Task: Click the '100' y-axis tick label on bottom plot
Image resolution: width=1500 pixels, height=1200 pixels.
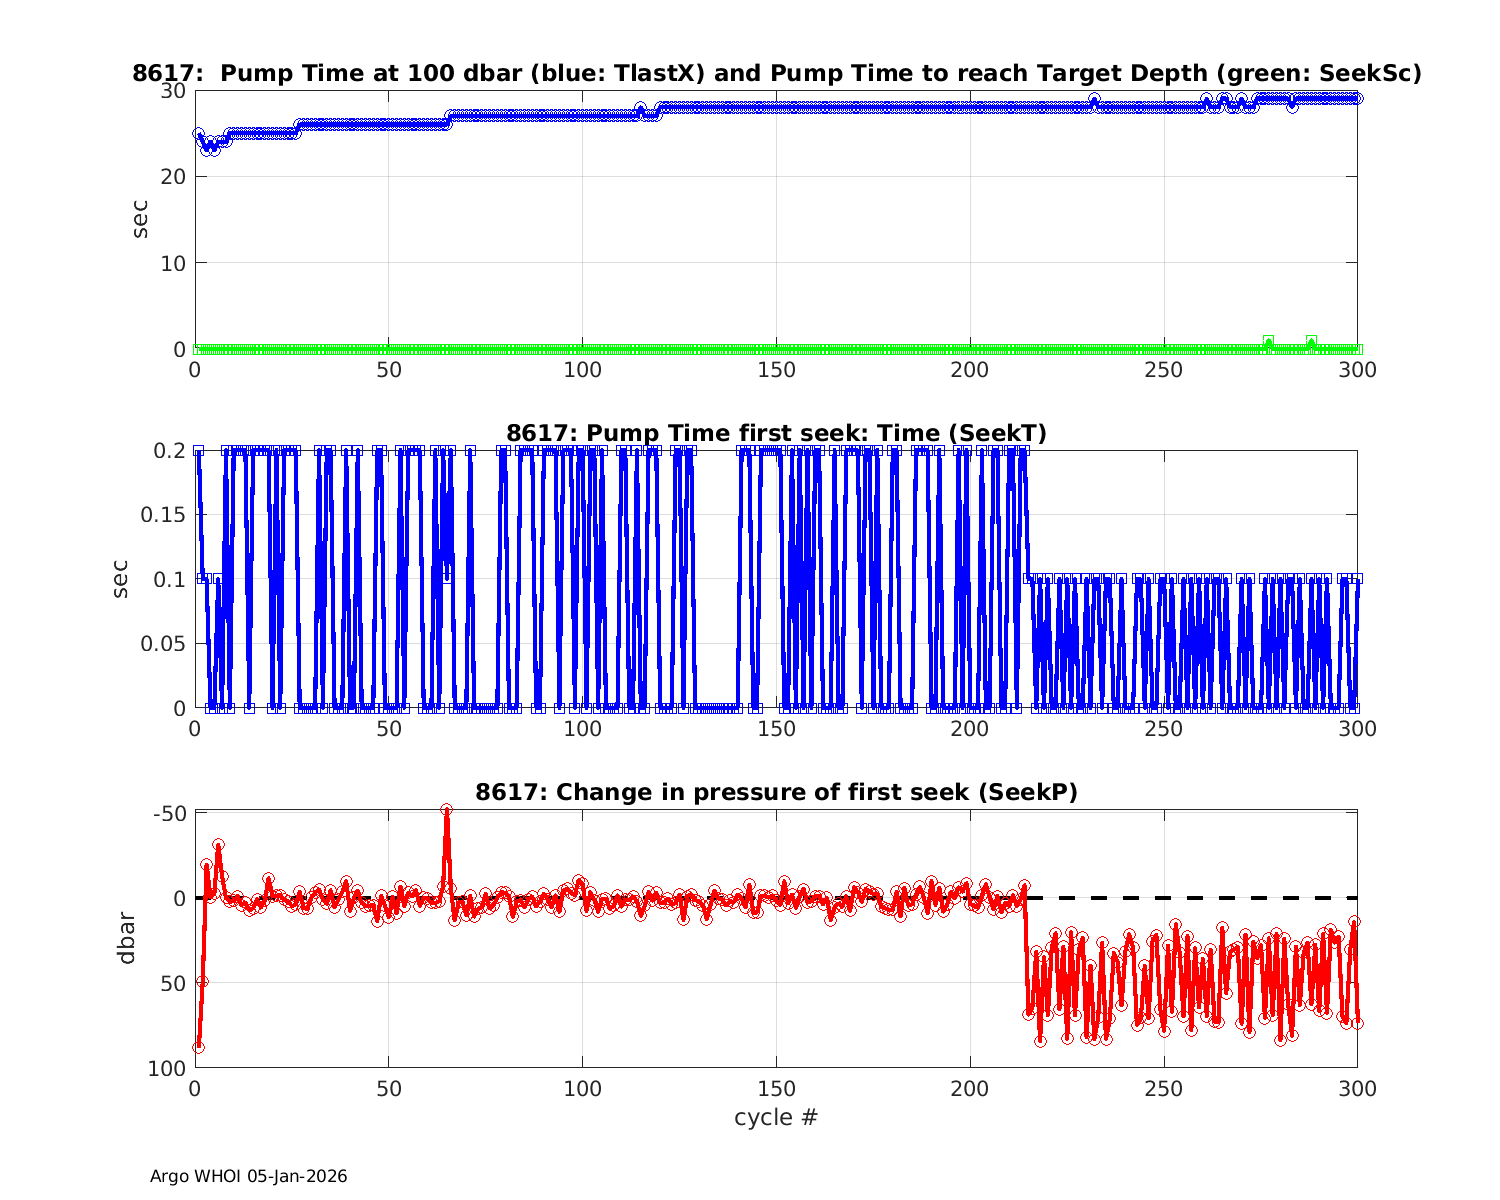Action: pos(169,1068)
